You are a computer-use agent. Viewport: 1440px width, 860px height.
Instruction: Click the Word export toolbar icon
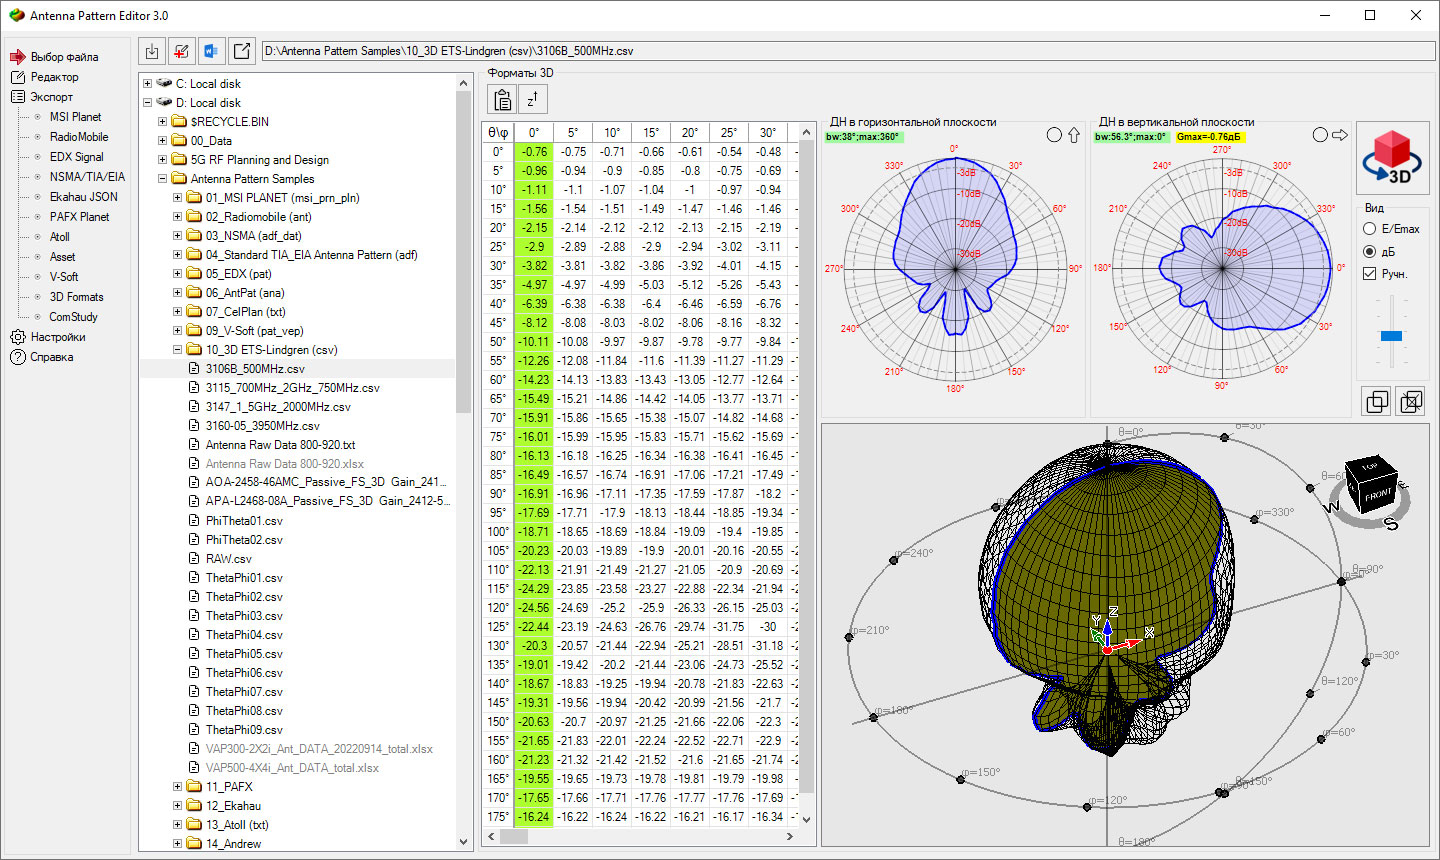pyautogui.click(x=211, y=51)
